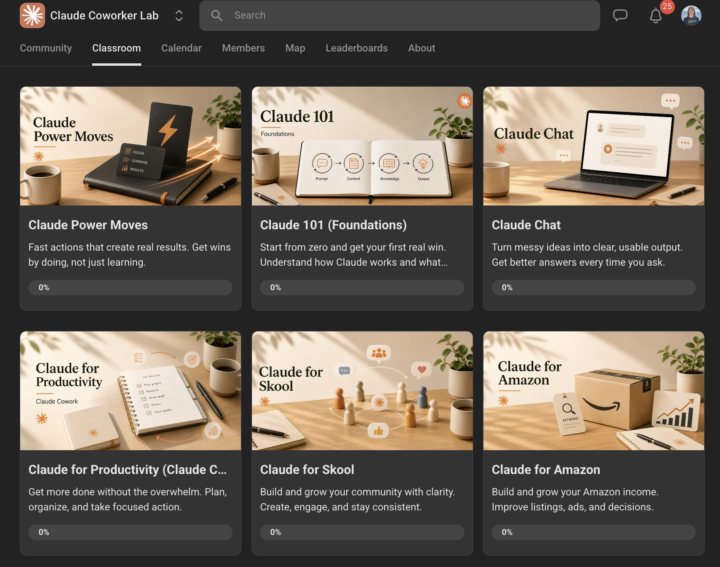
Task: Click the Claude 101 (Foundations) title
Action: [x=333, y=225]
